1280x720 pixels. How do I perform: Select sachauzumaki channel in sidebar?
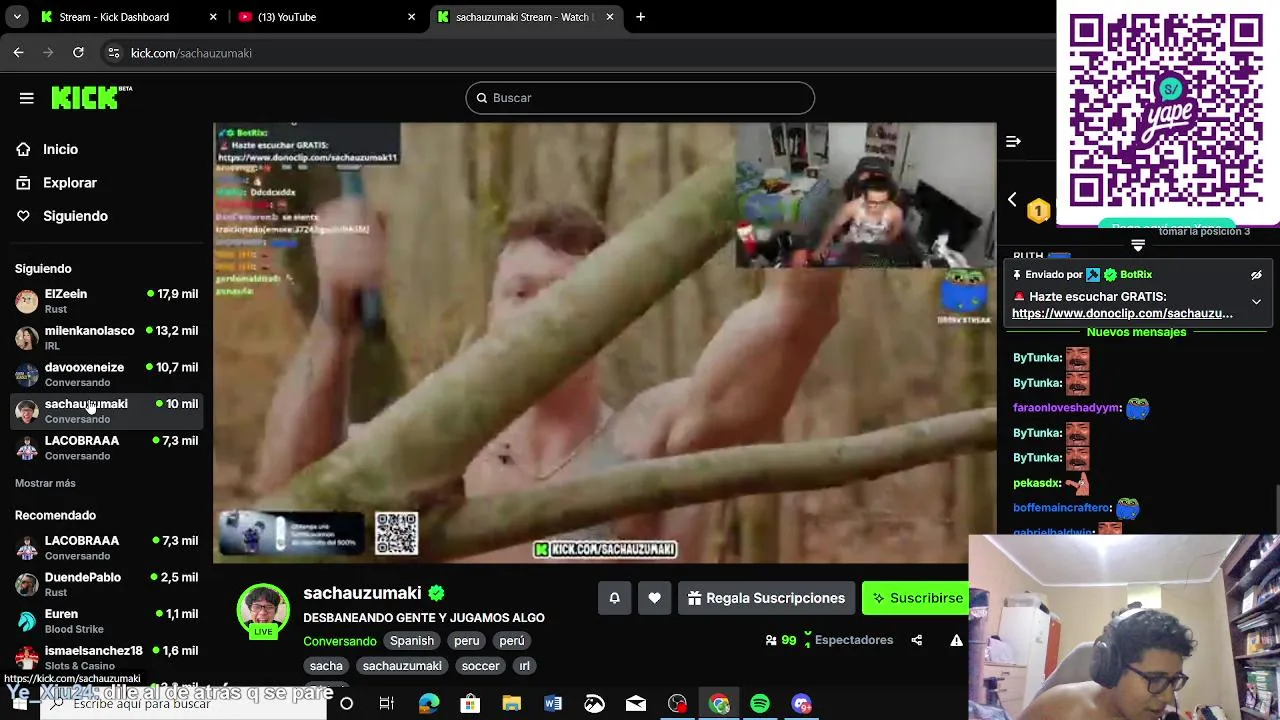coord(107,411)
